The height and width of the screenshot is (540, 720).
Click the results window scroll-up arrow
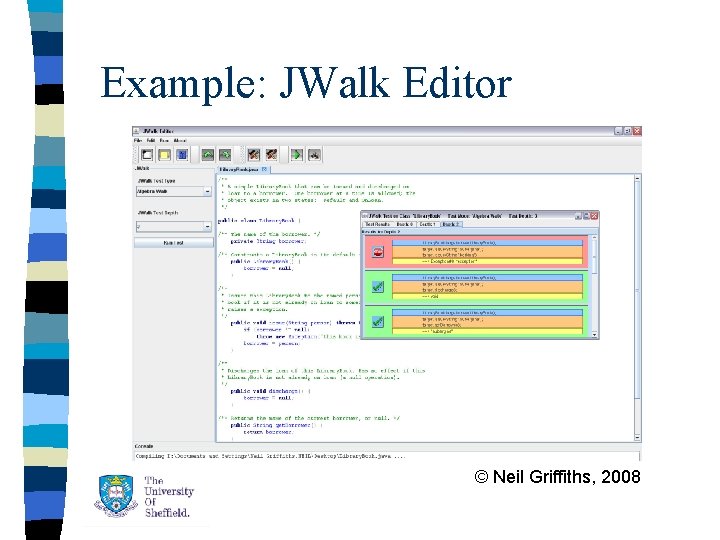pos(594,237)
